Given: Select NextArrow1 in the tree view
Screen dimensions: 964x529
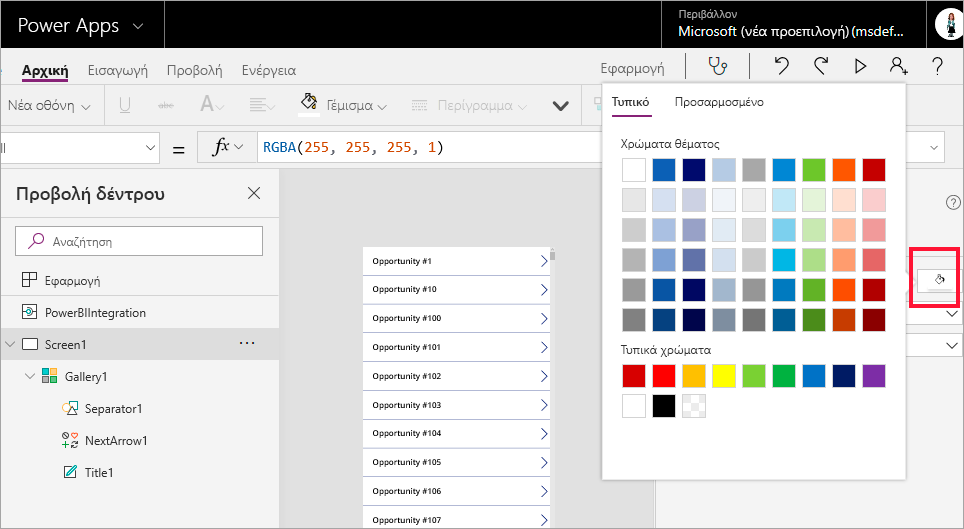Looking at the screenshot, I should [116, 440].
